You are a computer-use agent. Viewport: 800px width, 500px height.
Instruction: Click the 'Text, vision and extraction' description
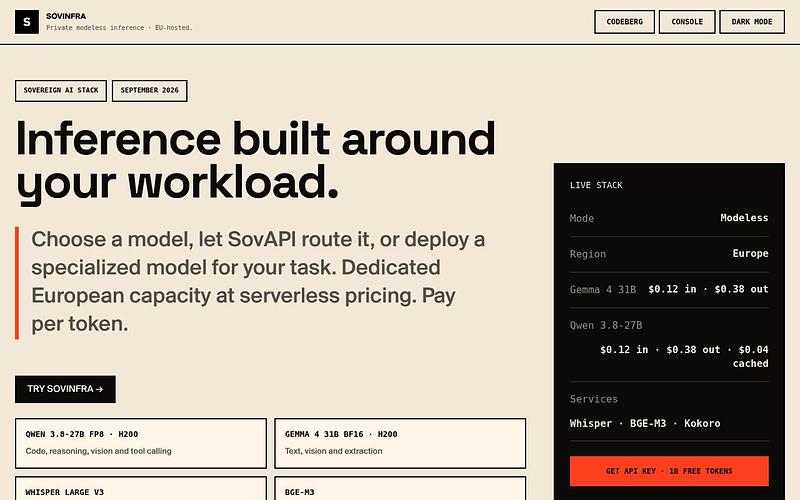pos(333,451)
